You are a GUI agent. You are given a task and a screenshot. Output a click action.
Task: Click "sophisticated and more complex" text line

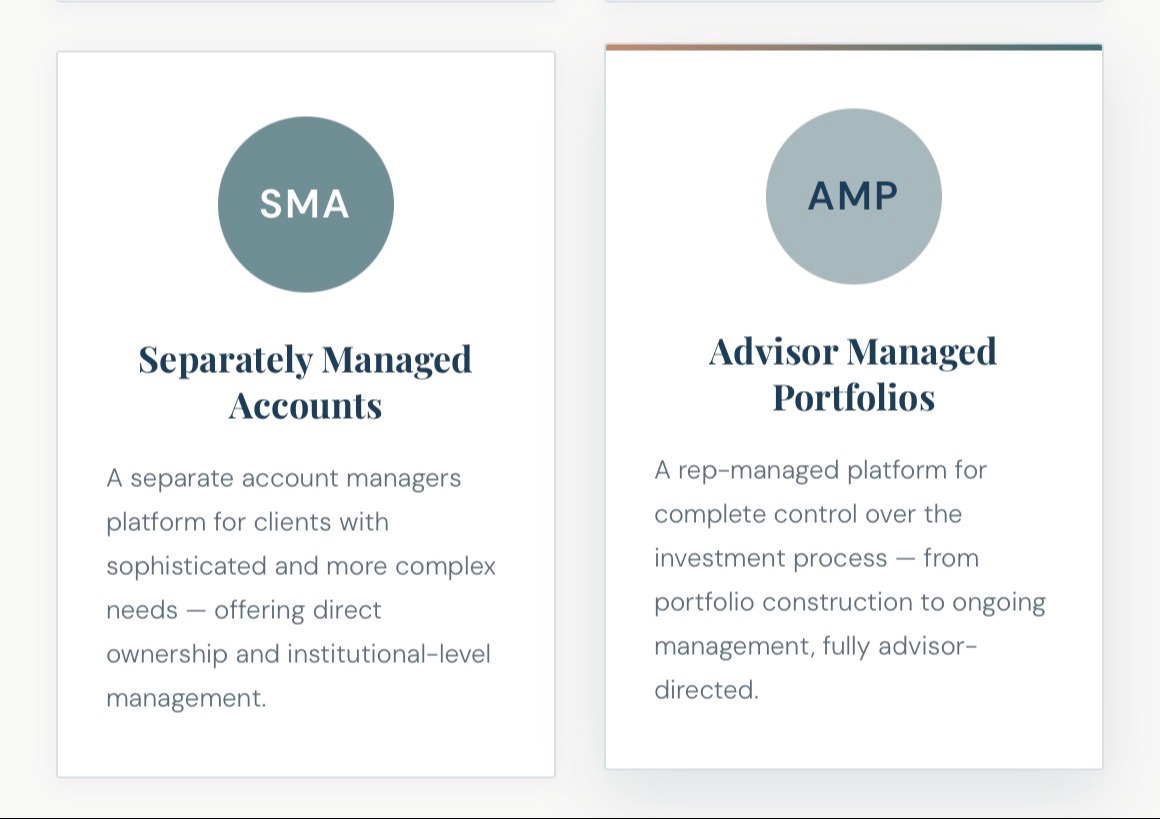pyautogui.click(x=301, y=566)
